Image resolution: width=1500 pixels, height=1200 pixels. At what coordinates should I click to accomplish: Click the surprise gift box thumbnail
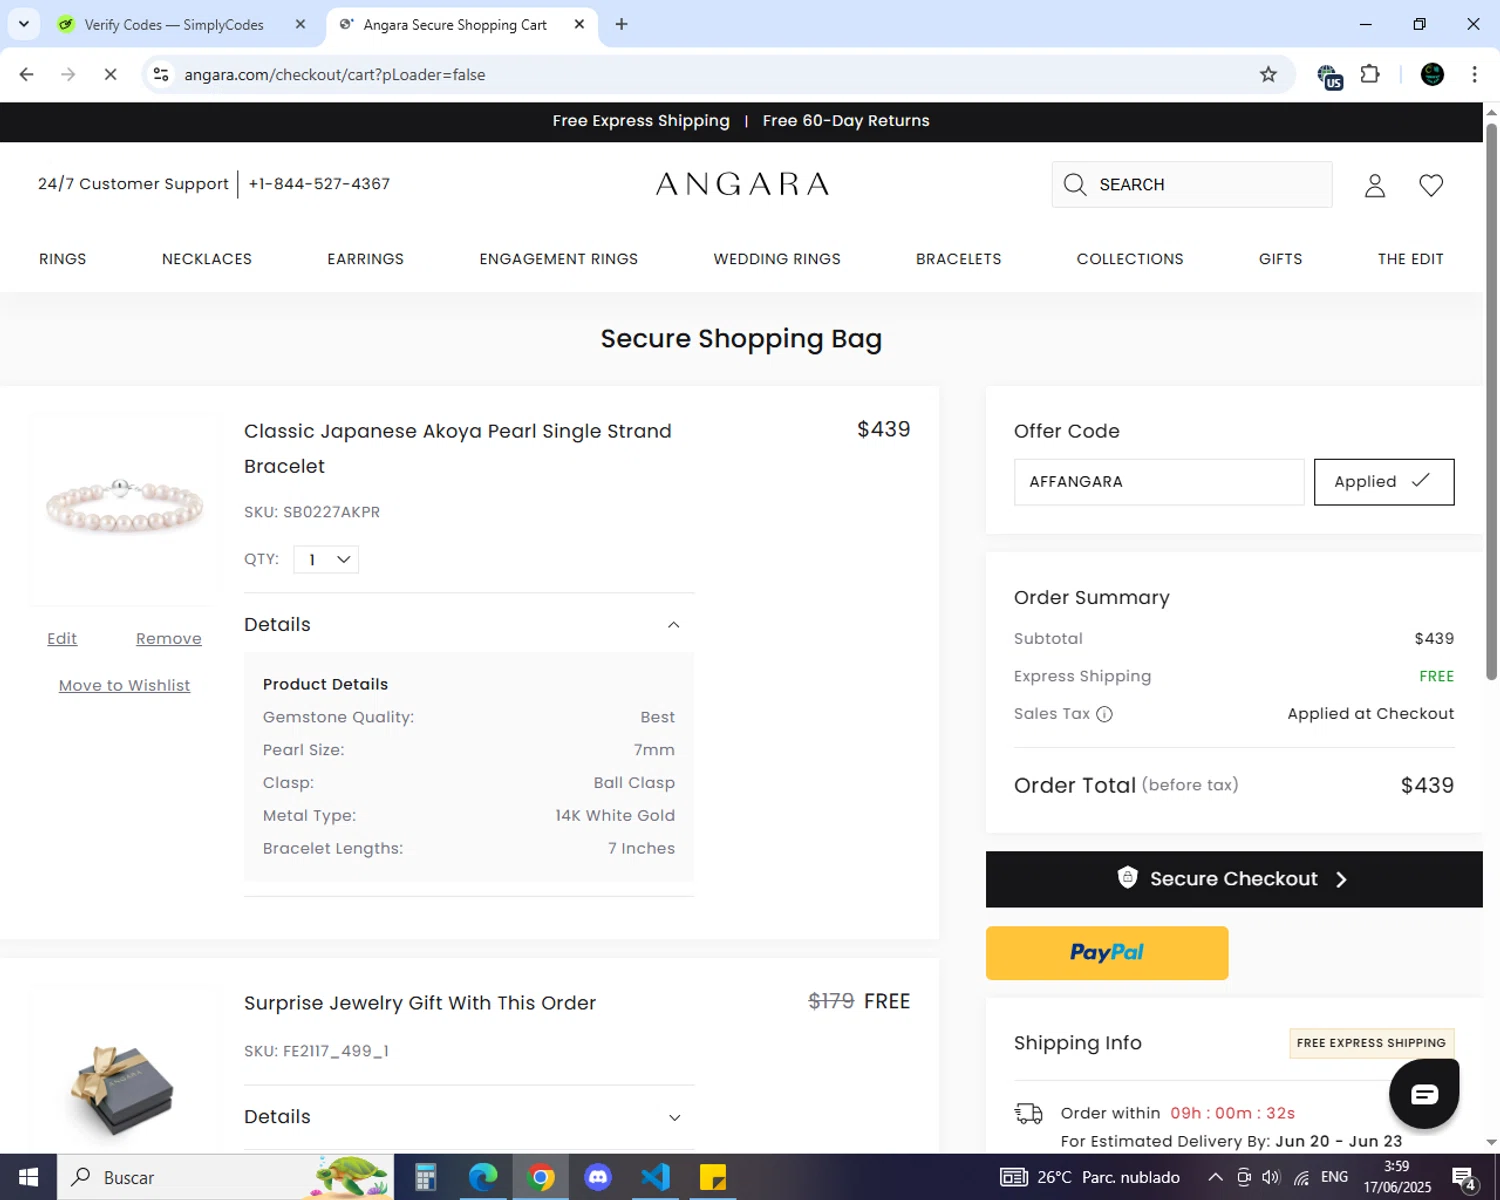point(124,1088)
